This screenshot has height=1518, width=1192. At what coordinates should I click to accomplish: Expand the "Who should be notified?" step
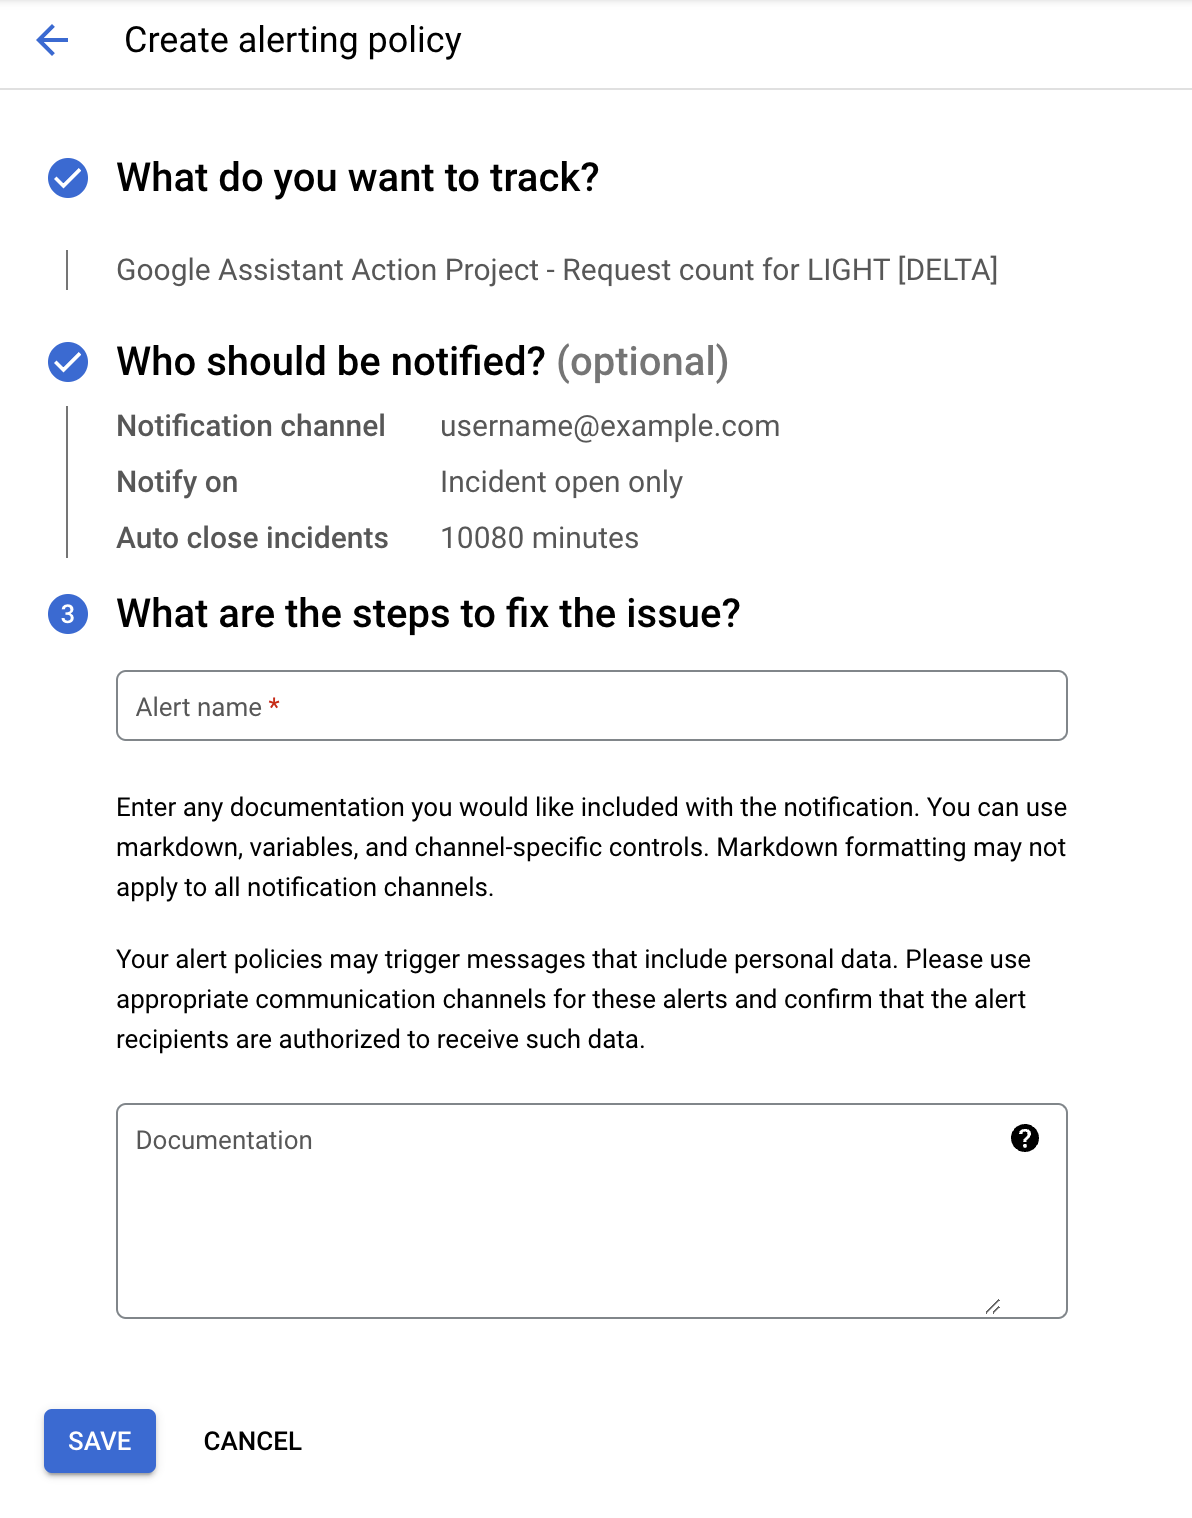422,362
